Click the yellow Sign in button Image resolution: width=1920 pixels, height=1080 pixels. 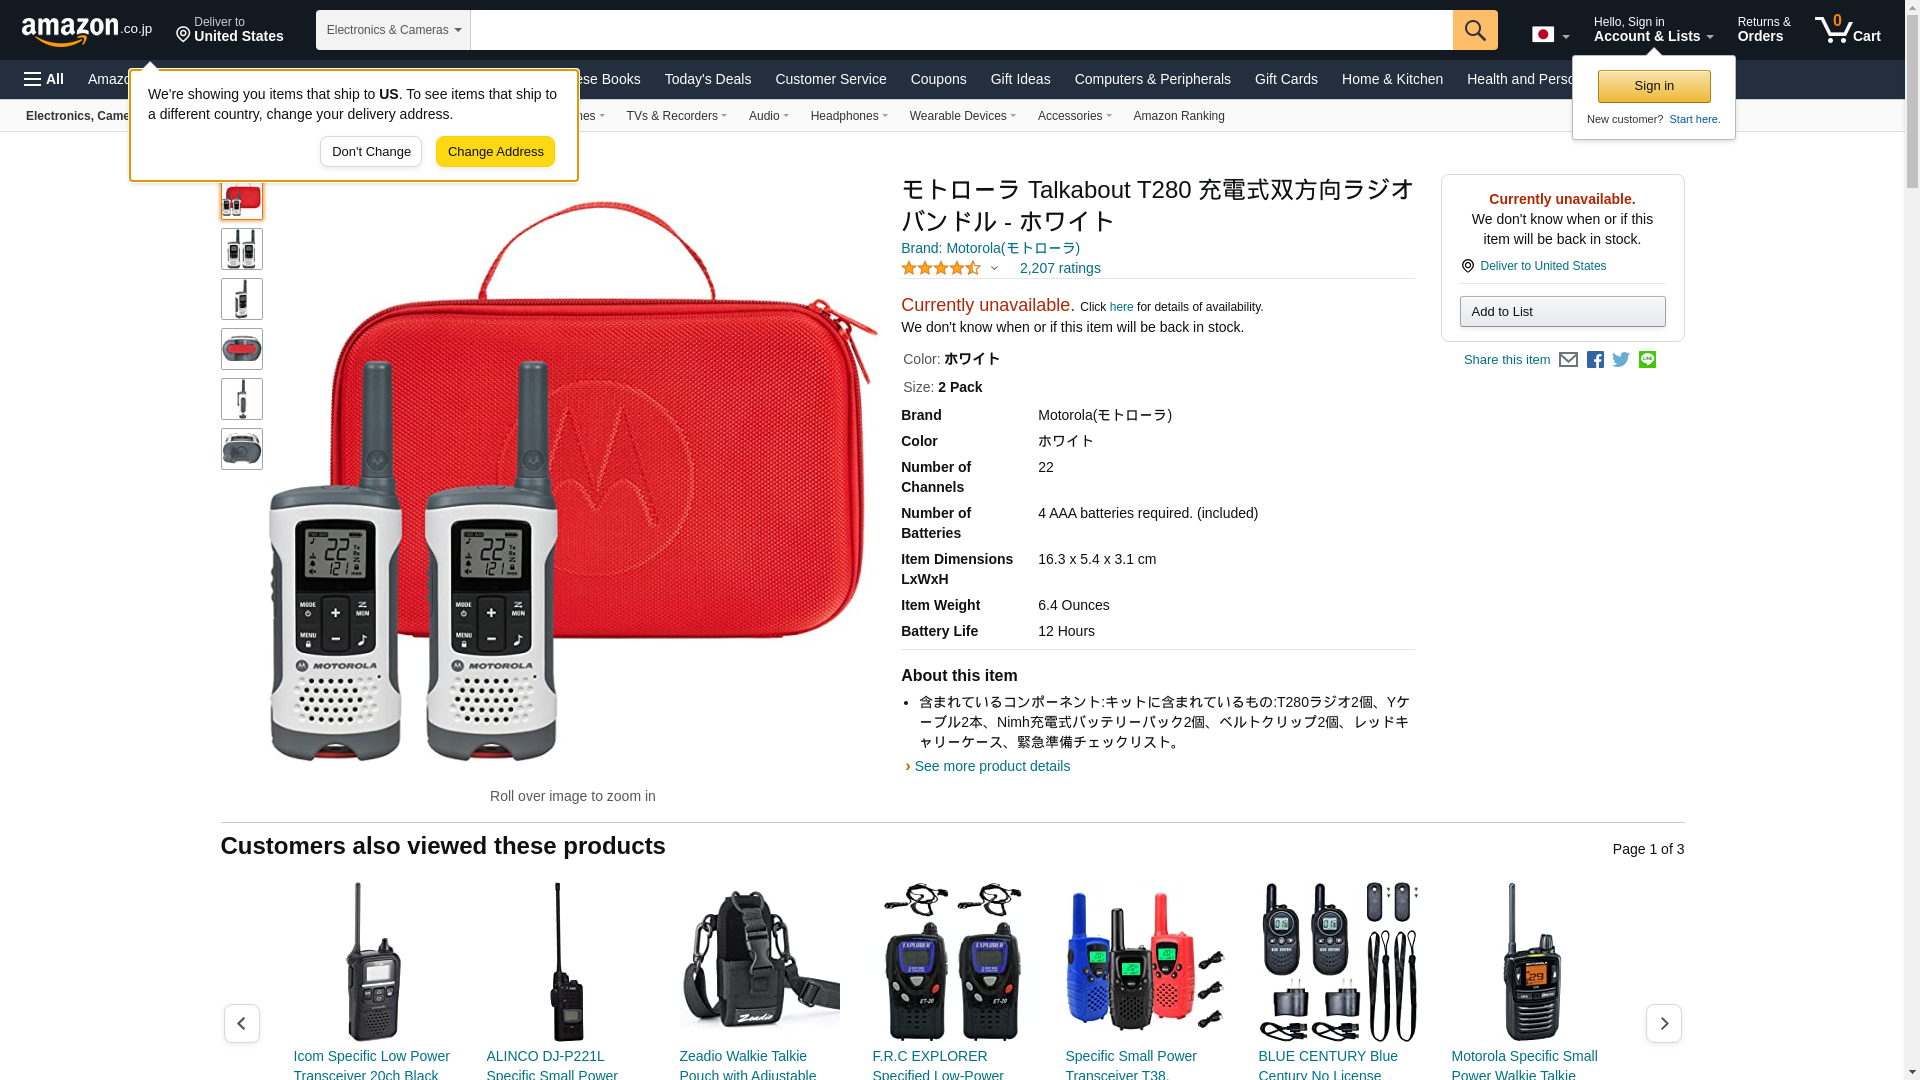click(1654, 86)
